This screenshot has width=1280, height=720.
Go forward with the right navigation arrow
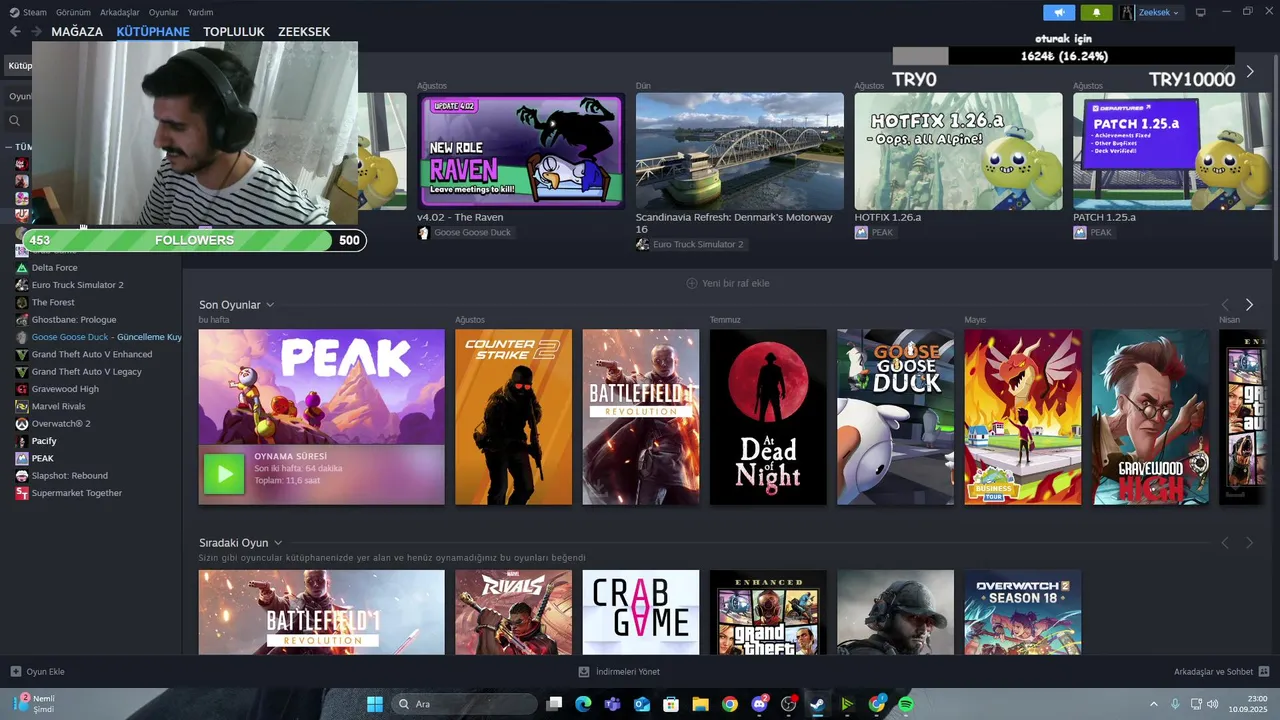point(37,32)
